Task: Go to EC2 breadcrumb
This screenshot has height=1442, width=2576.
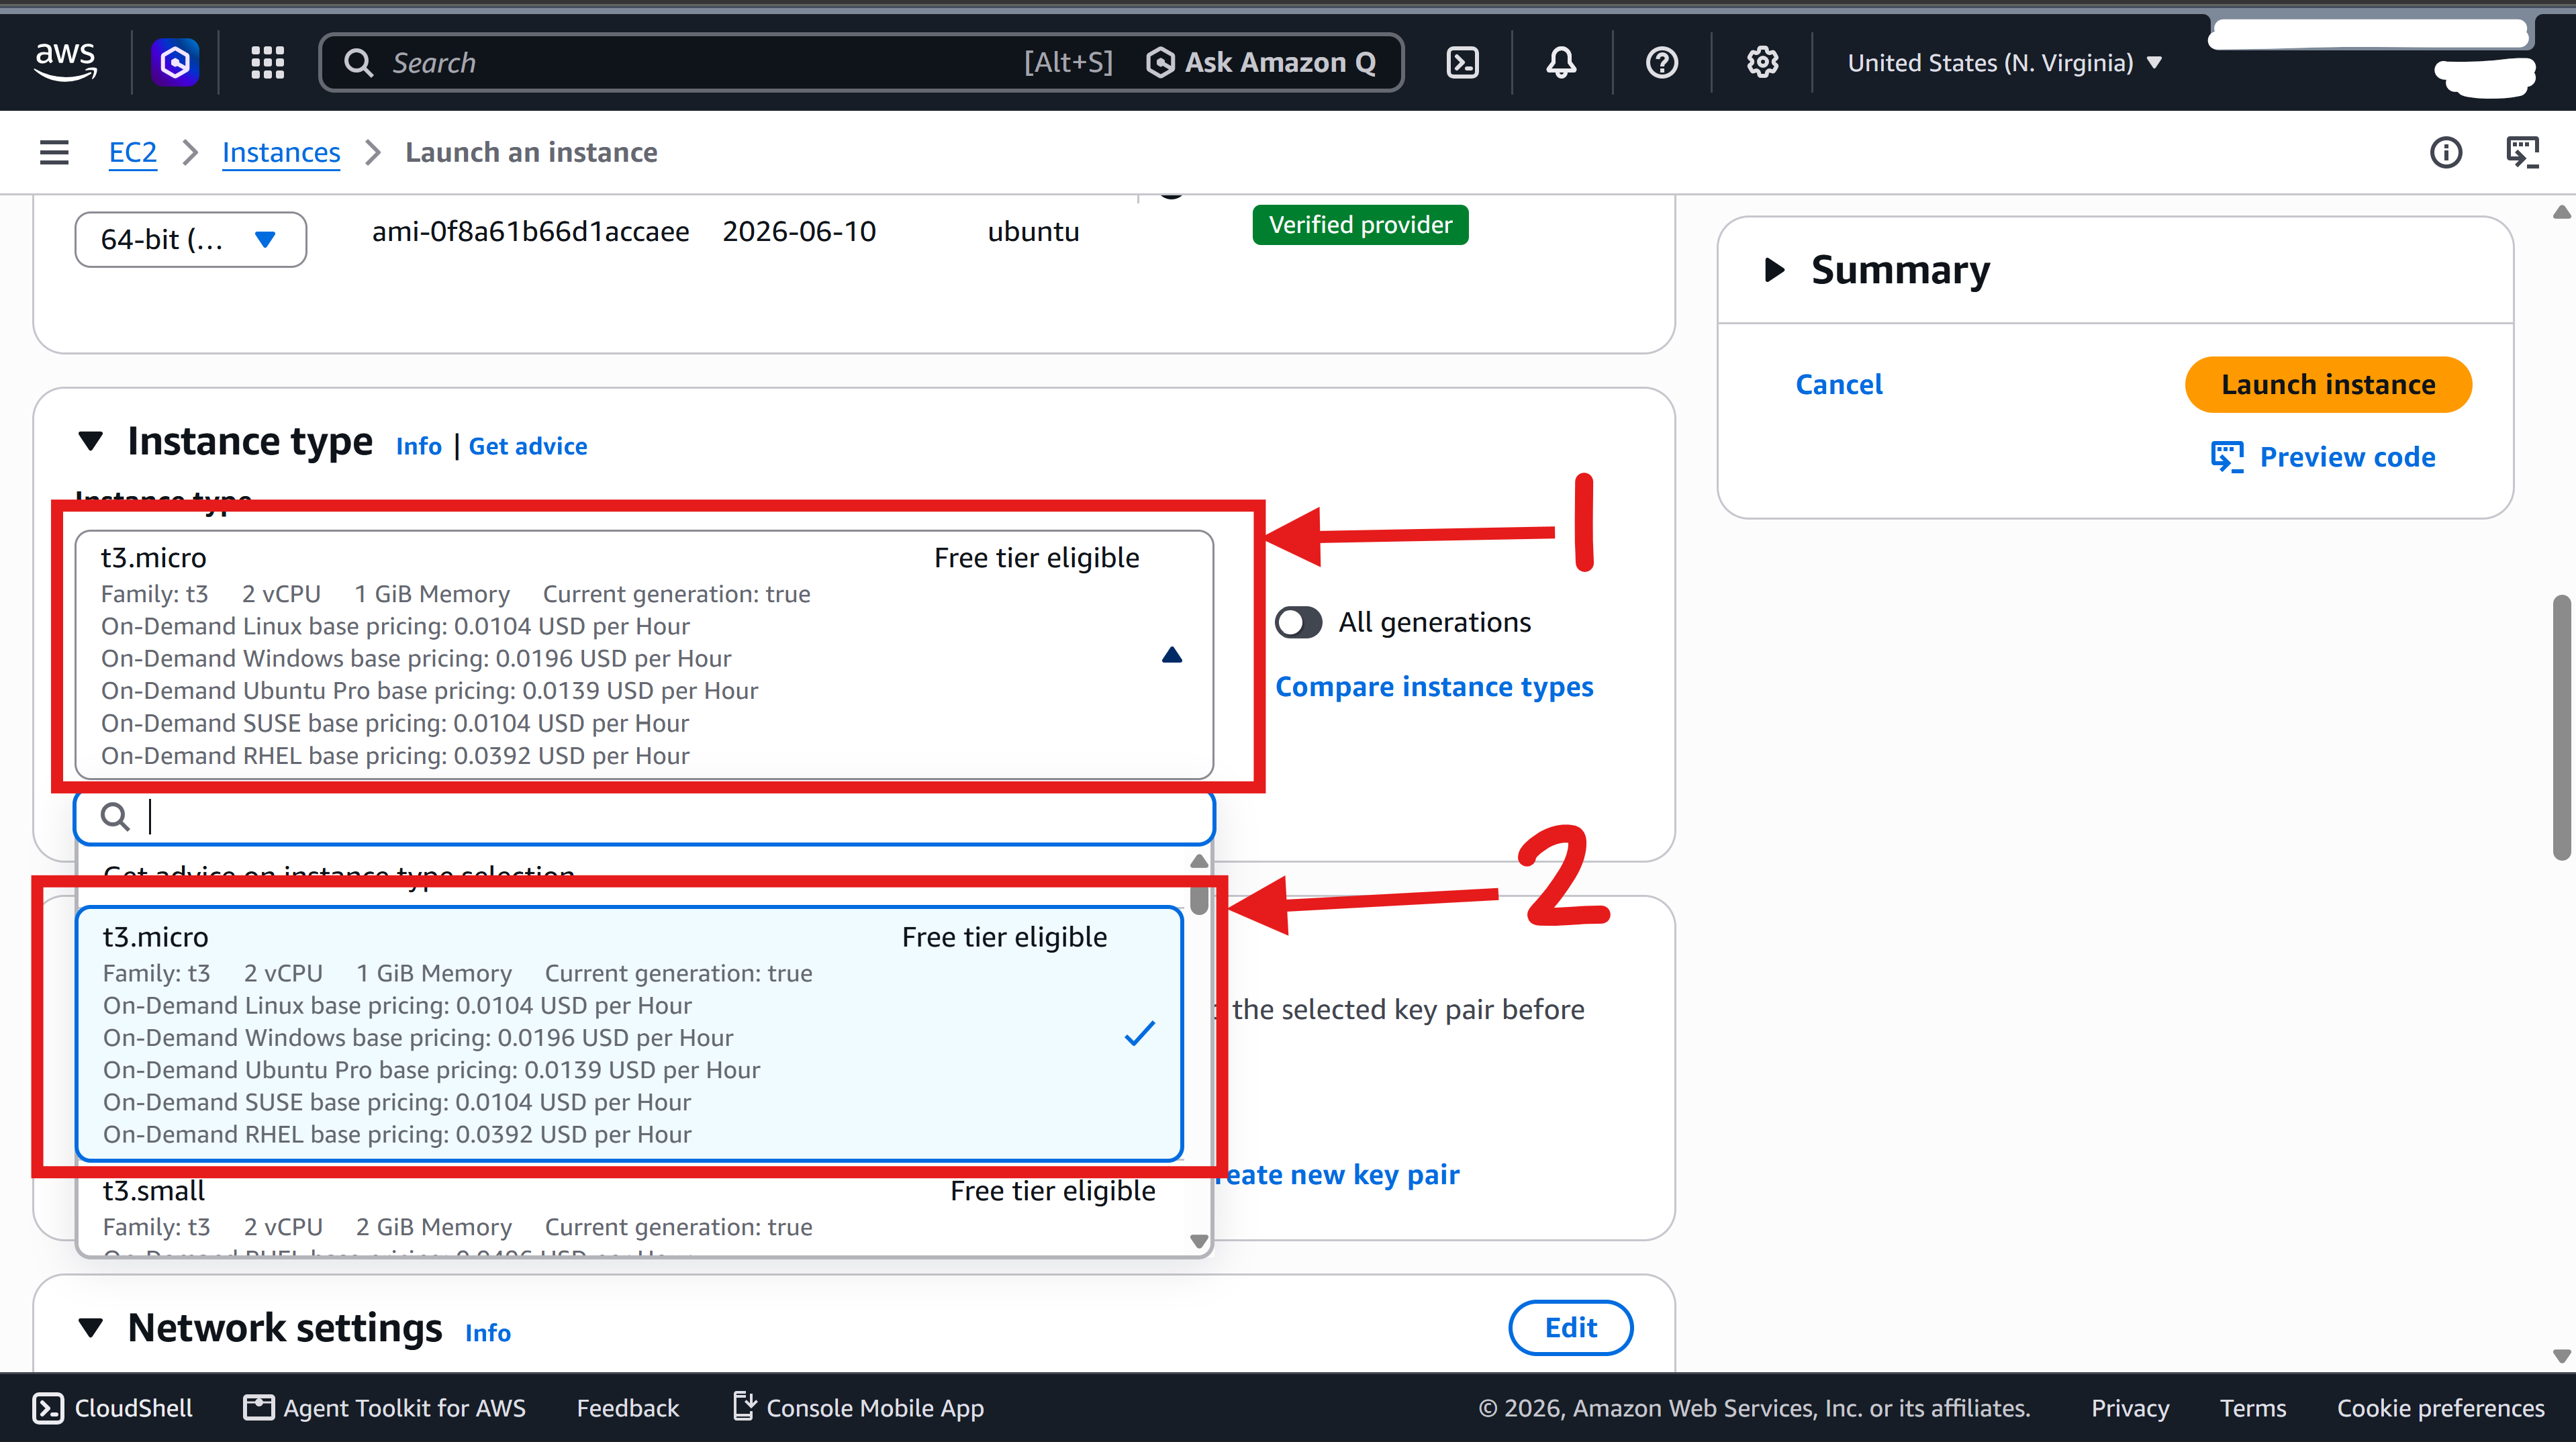Action: tap(133, 152)
